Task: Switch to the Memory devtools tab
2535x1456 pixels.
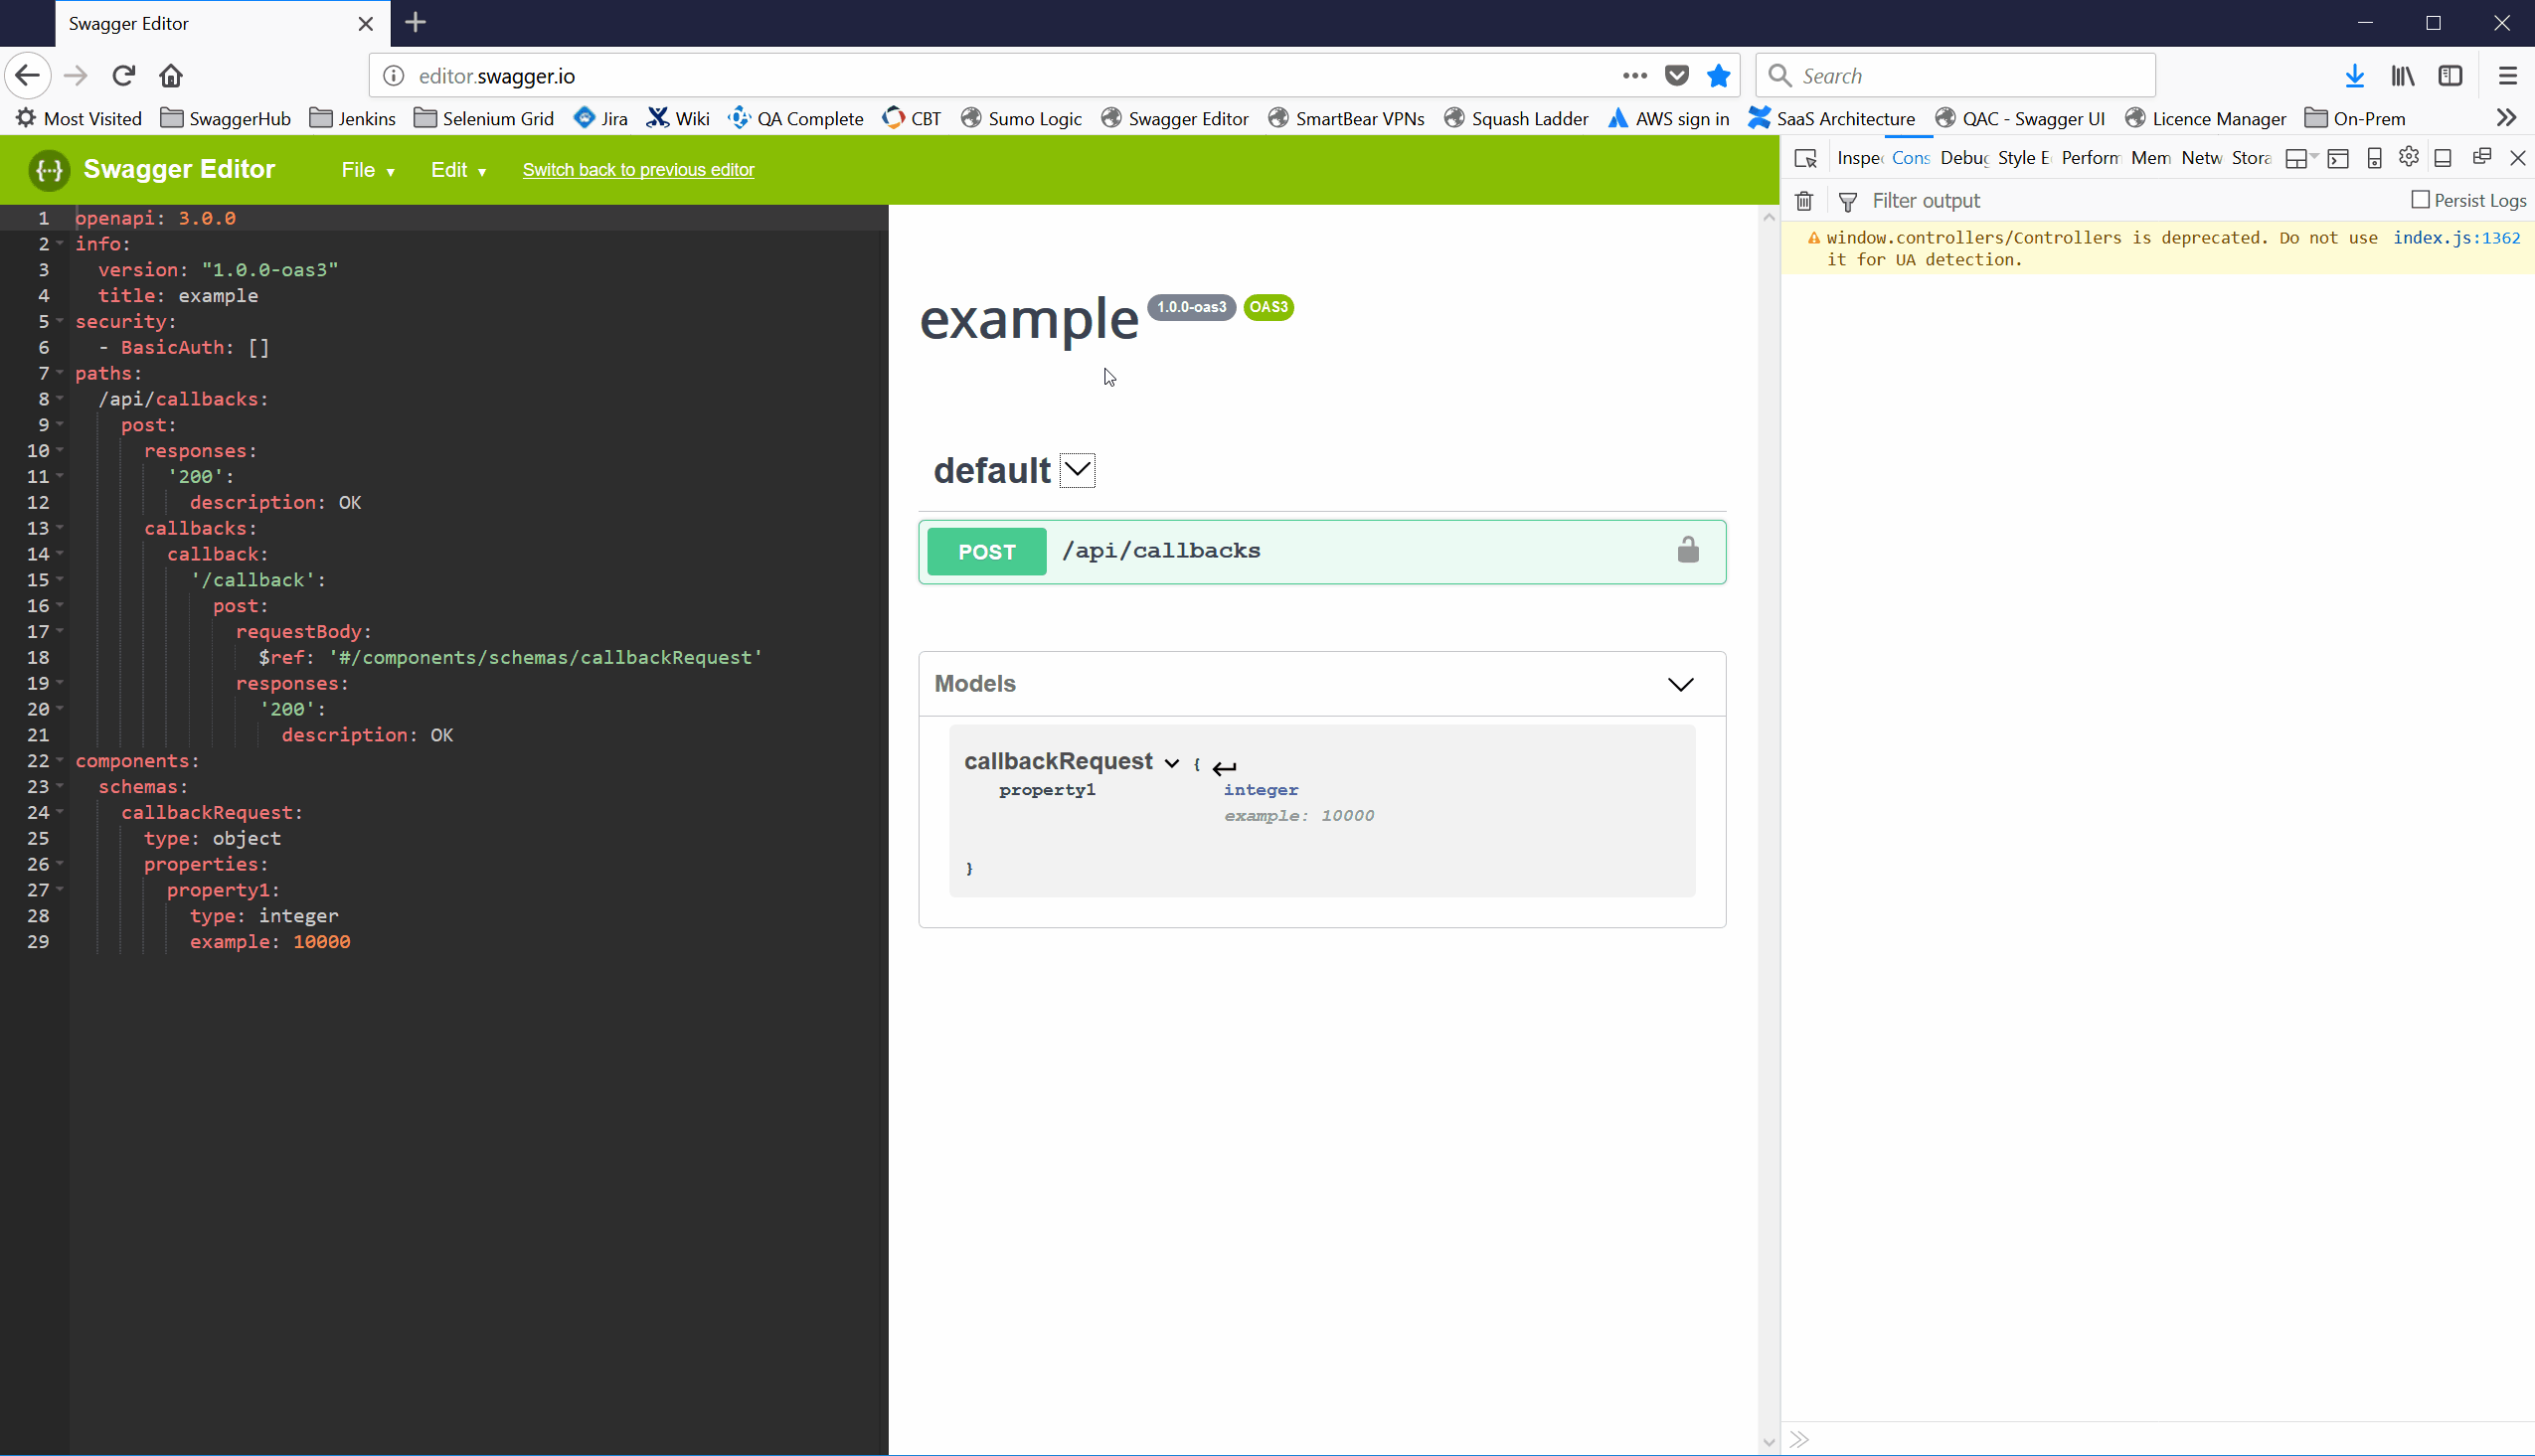Action: [x=2150, y=158]
